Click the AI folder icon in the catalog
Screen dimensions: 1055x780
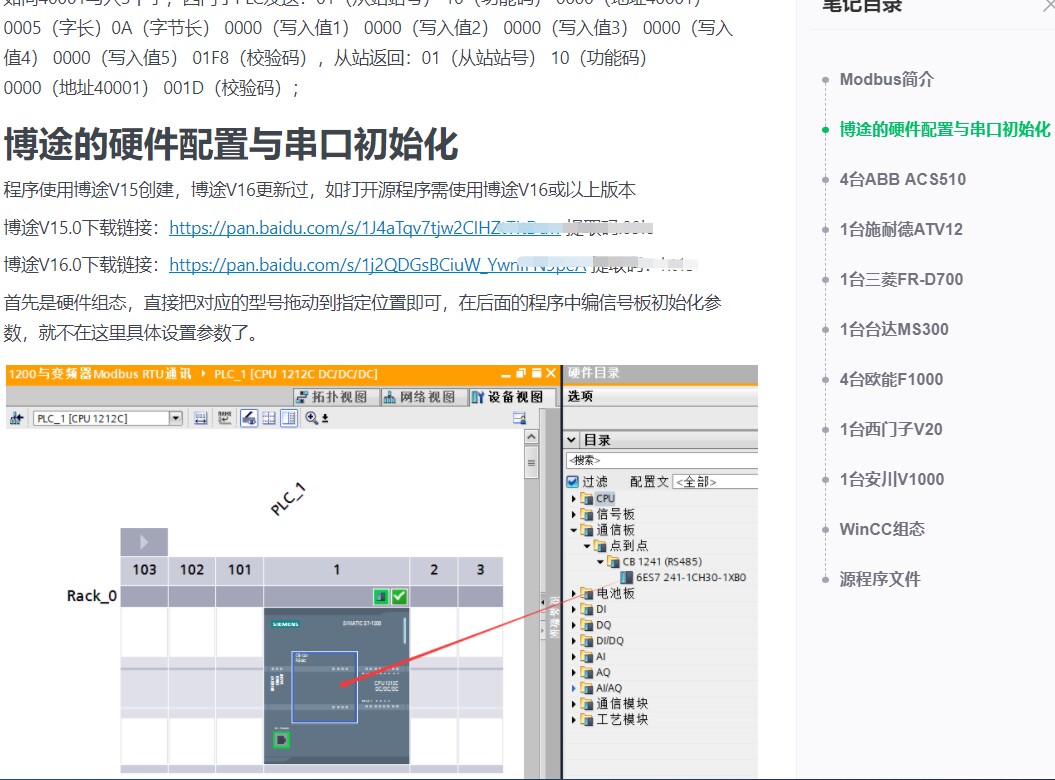pyautogui.click(x=587, y=657)
